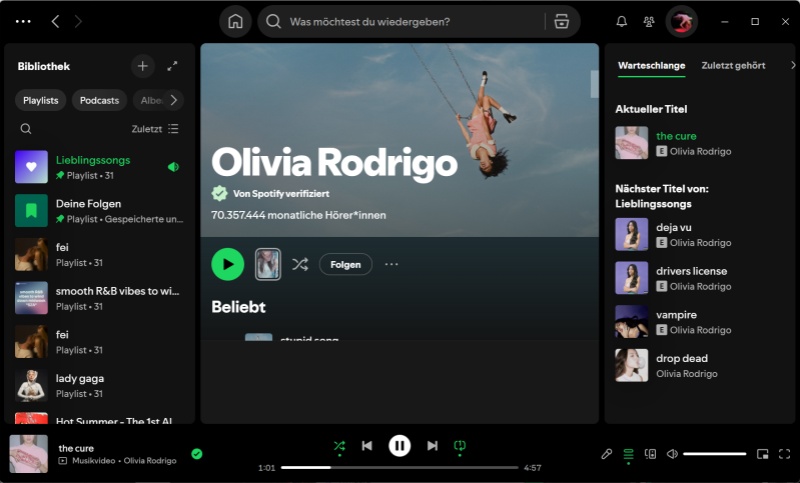The image size is (800, 483).
Task: Open the Browse icon in search bar
Action: click(561, 21)
